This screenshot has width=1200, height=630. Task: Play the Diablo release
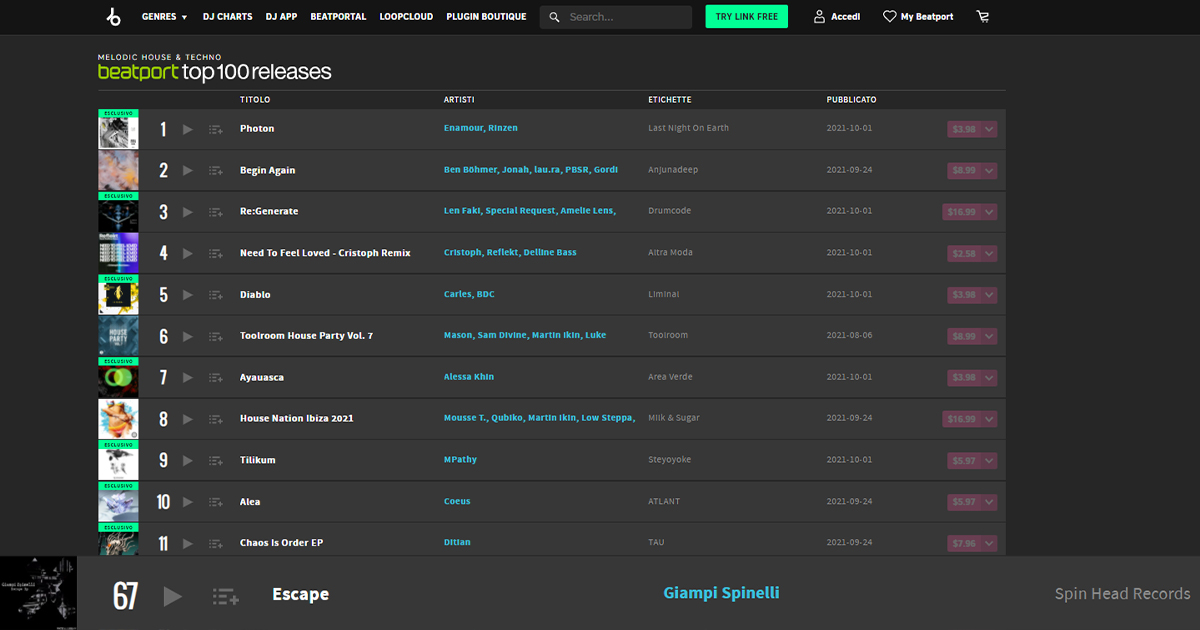pos(188,295)
